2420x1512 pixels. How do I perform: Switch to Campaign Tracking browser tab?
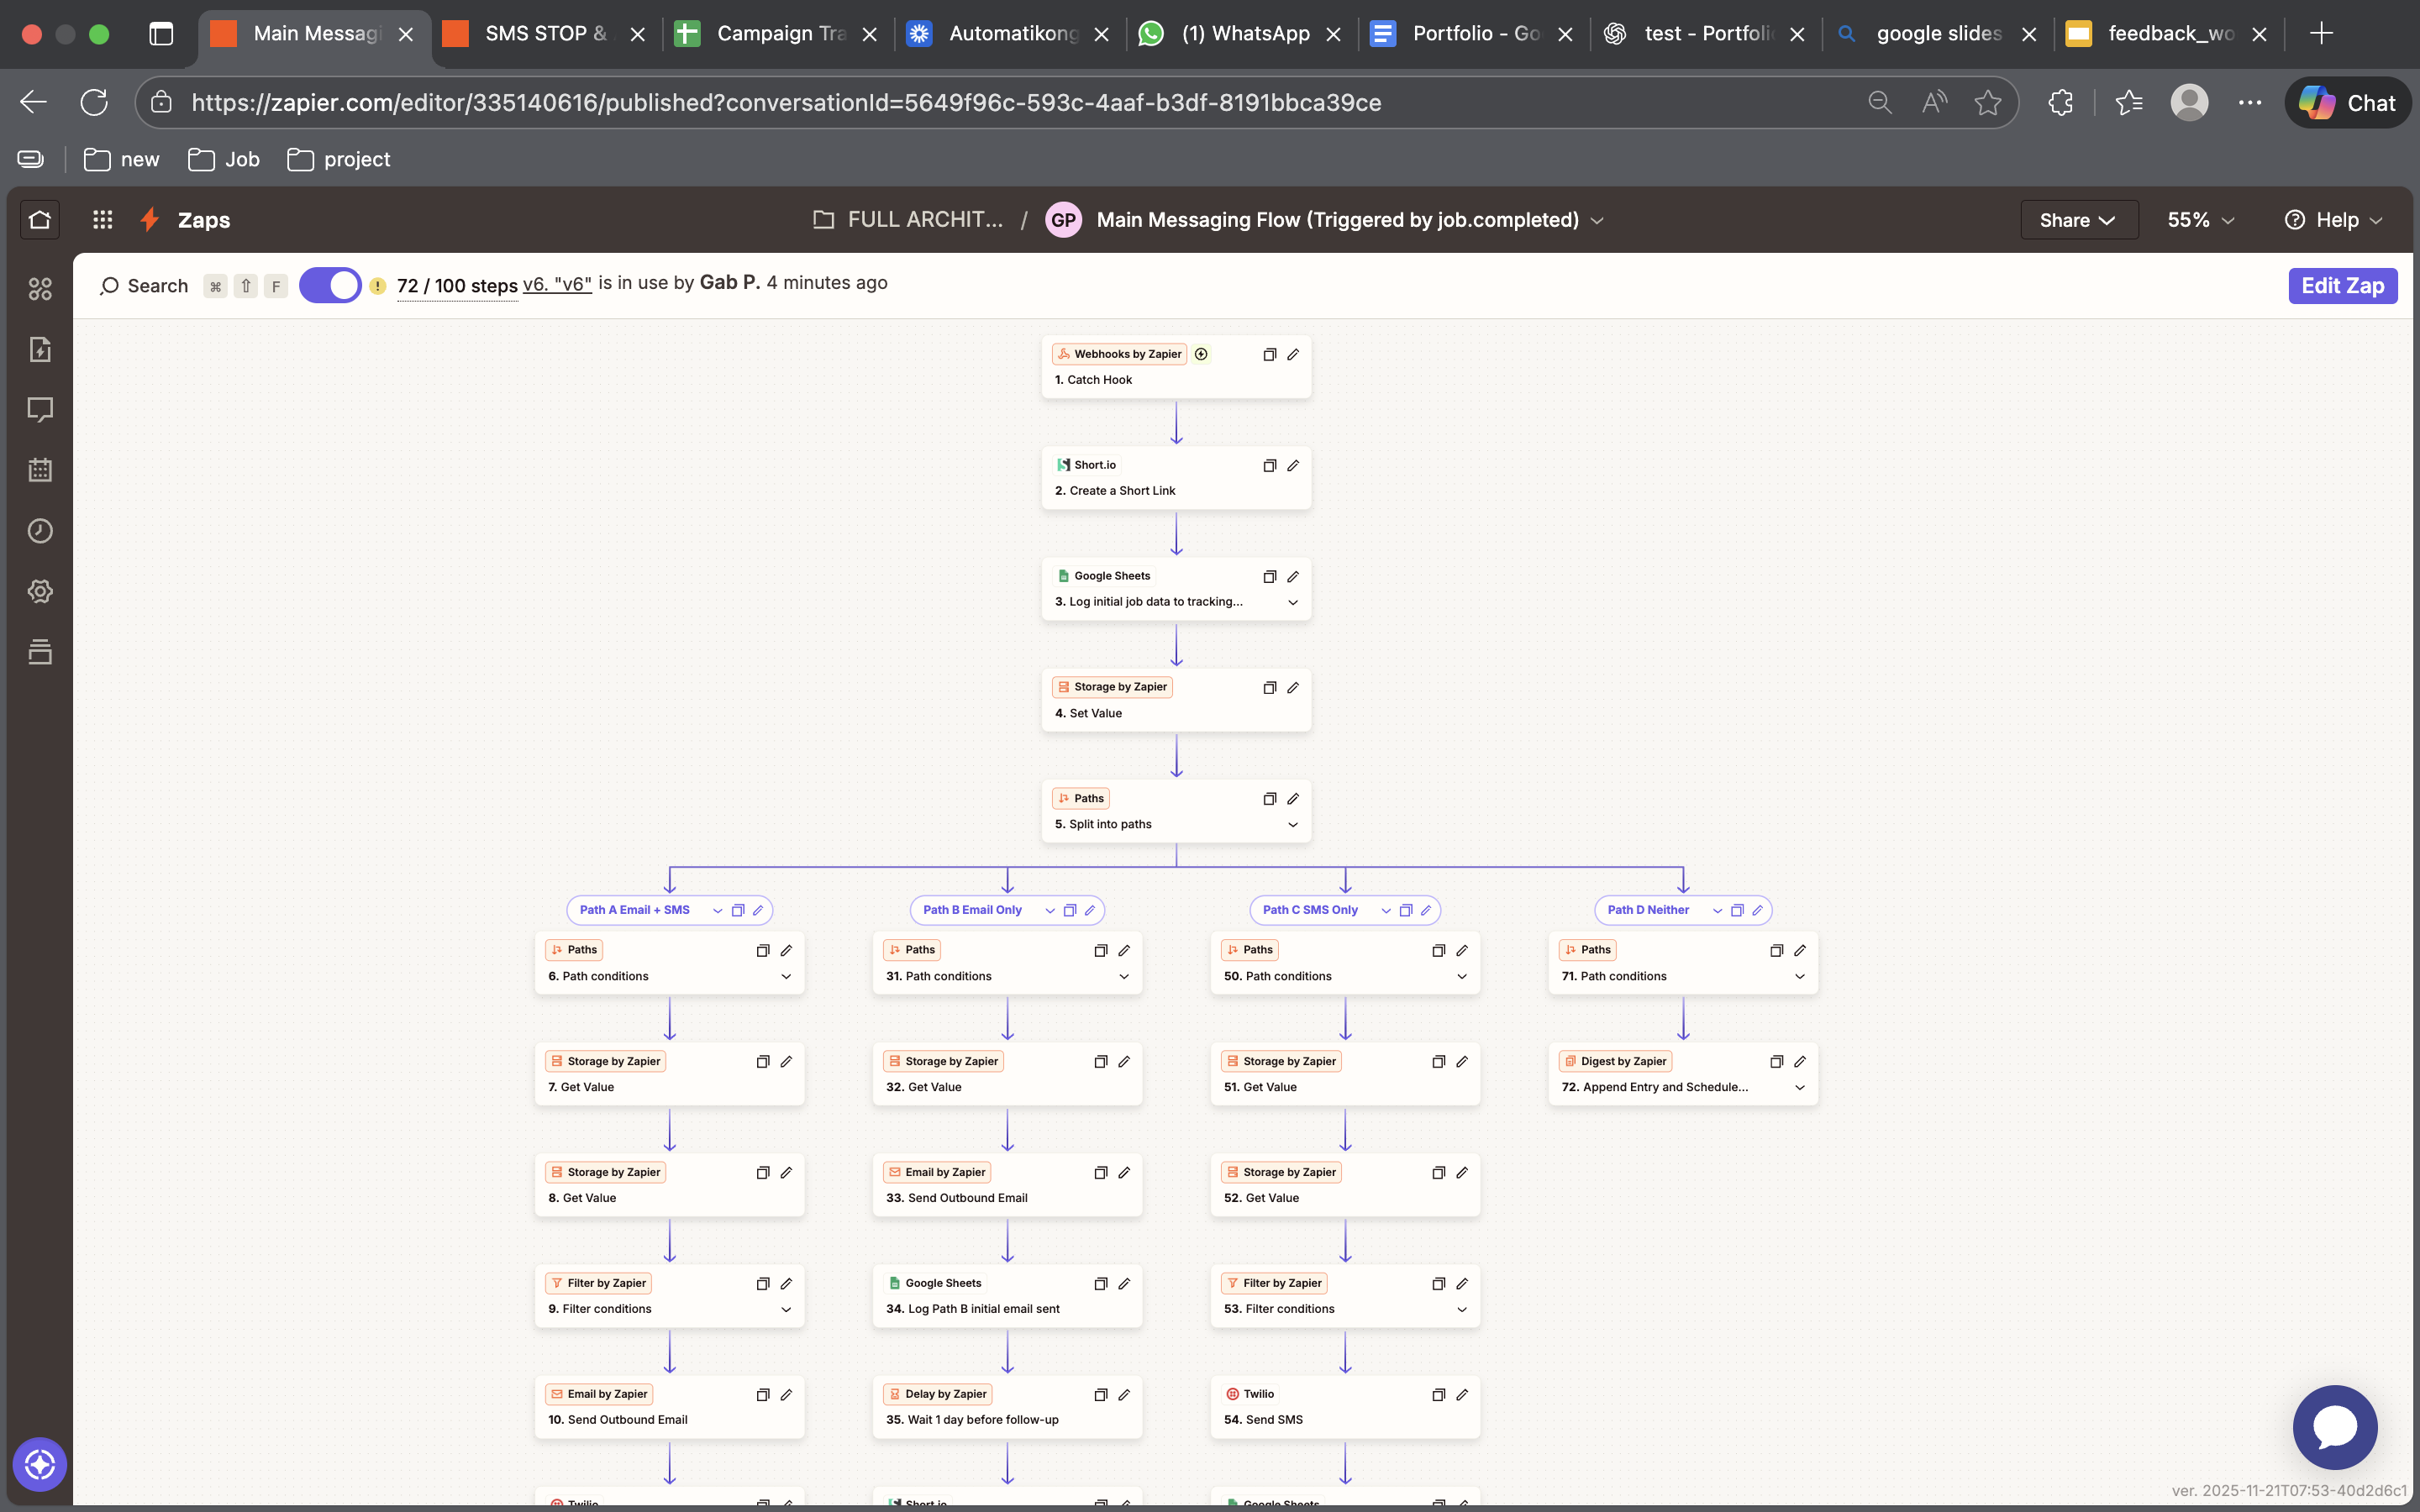778,33
